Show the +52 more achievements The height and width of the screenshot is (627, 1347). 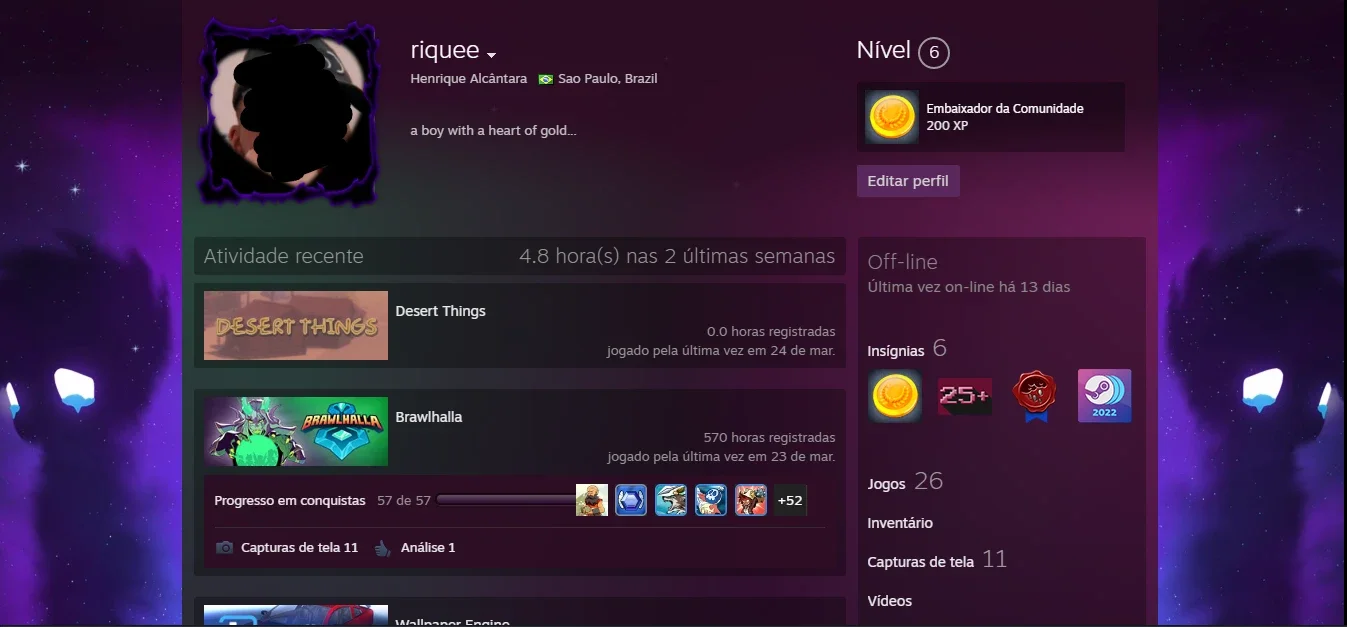790,500
